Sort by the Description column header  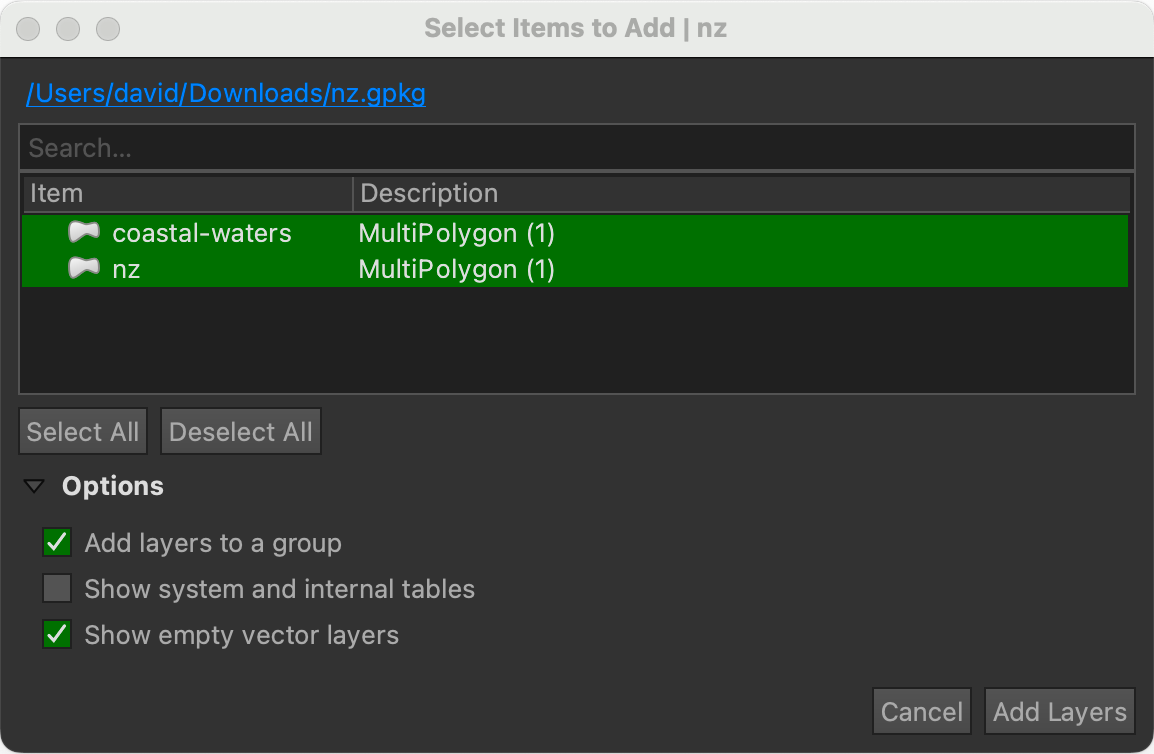pos(740,193)
